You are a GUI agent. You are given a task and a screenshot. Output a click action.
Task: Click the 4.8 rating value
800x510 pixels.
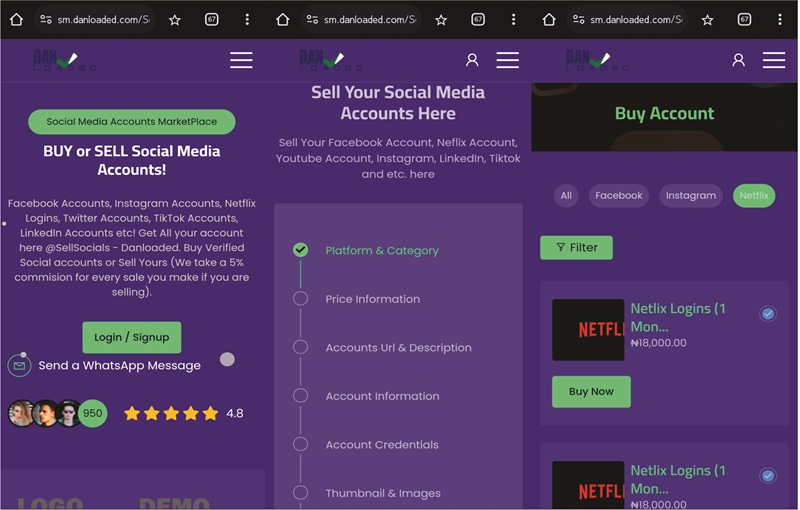click(x=235, y=413)
